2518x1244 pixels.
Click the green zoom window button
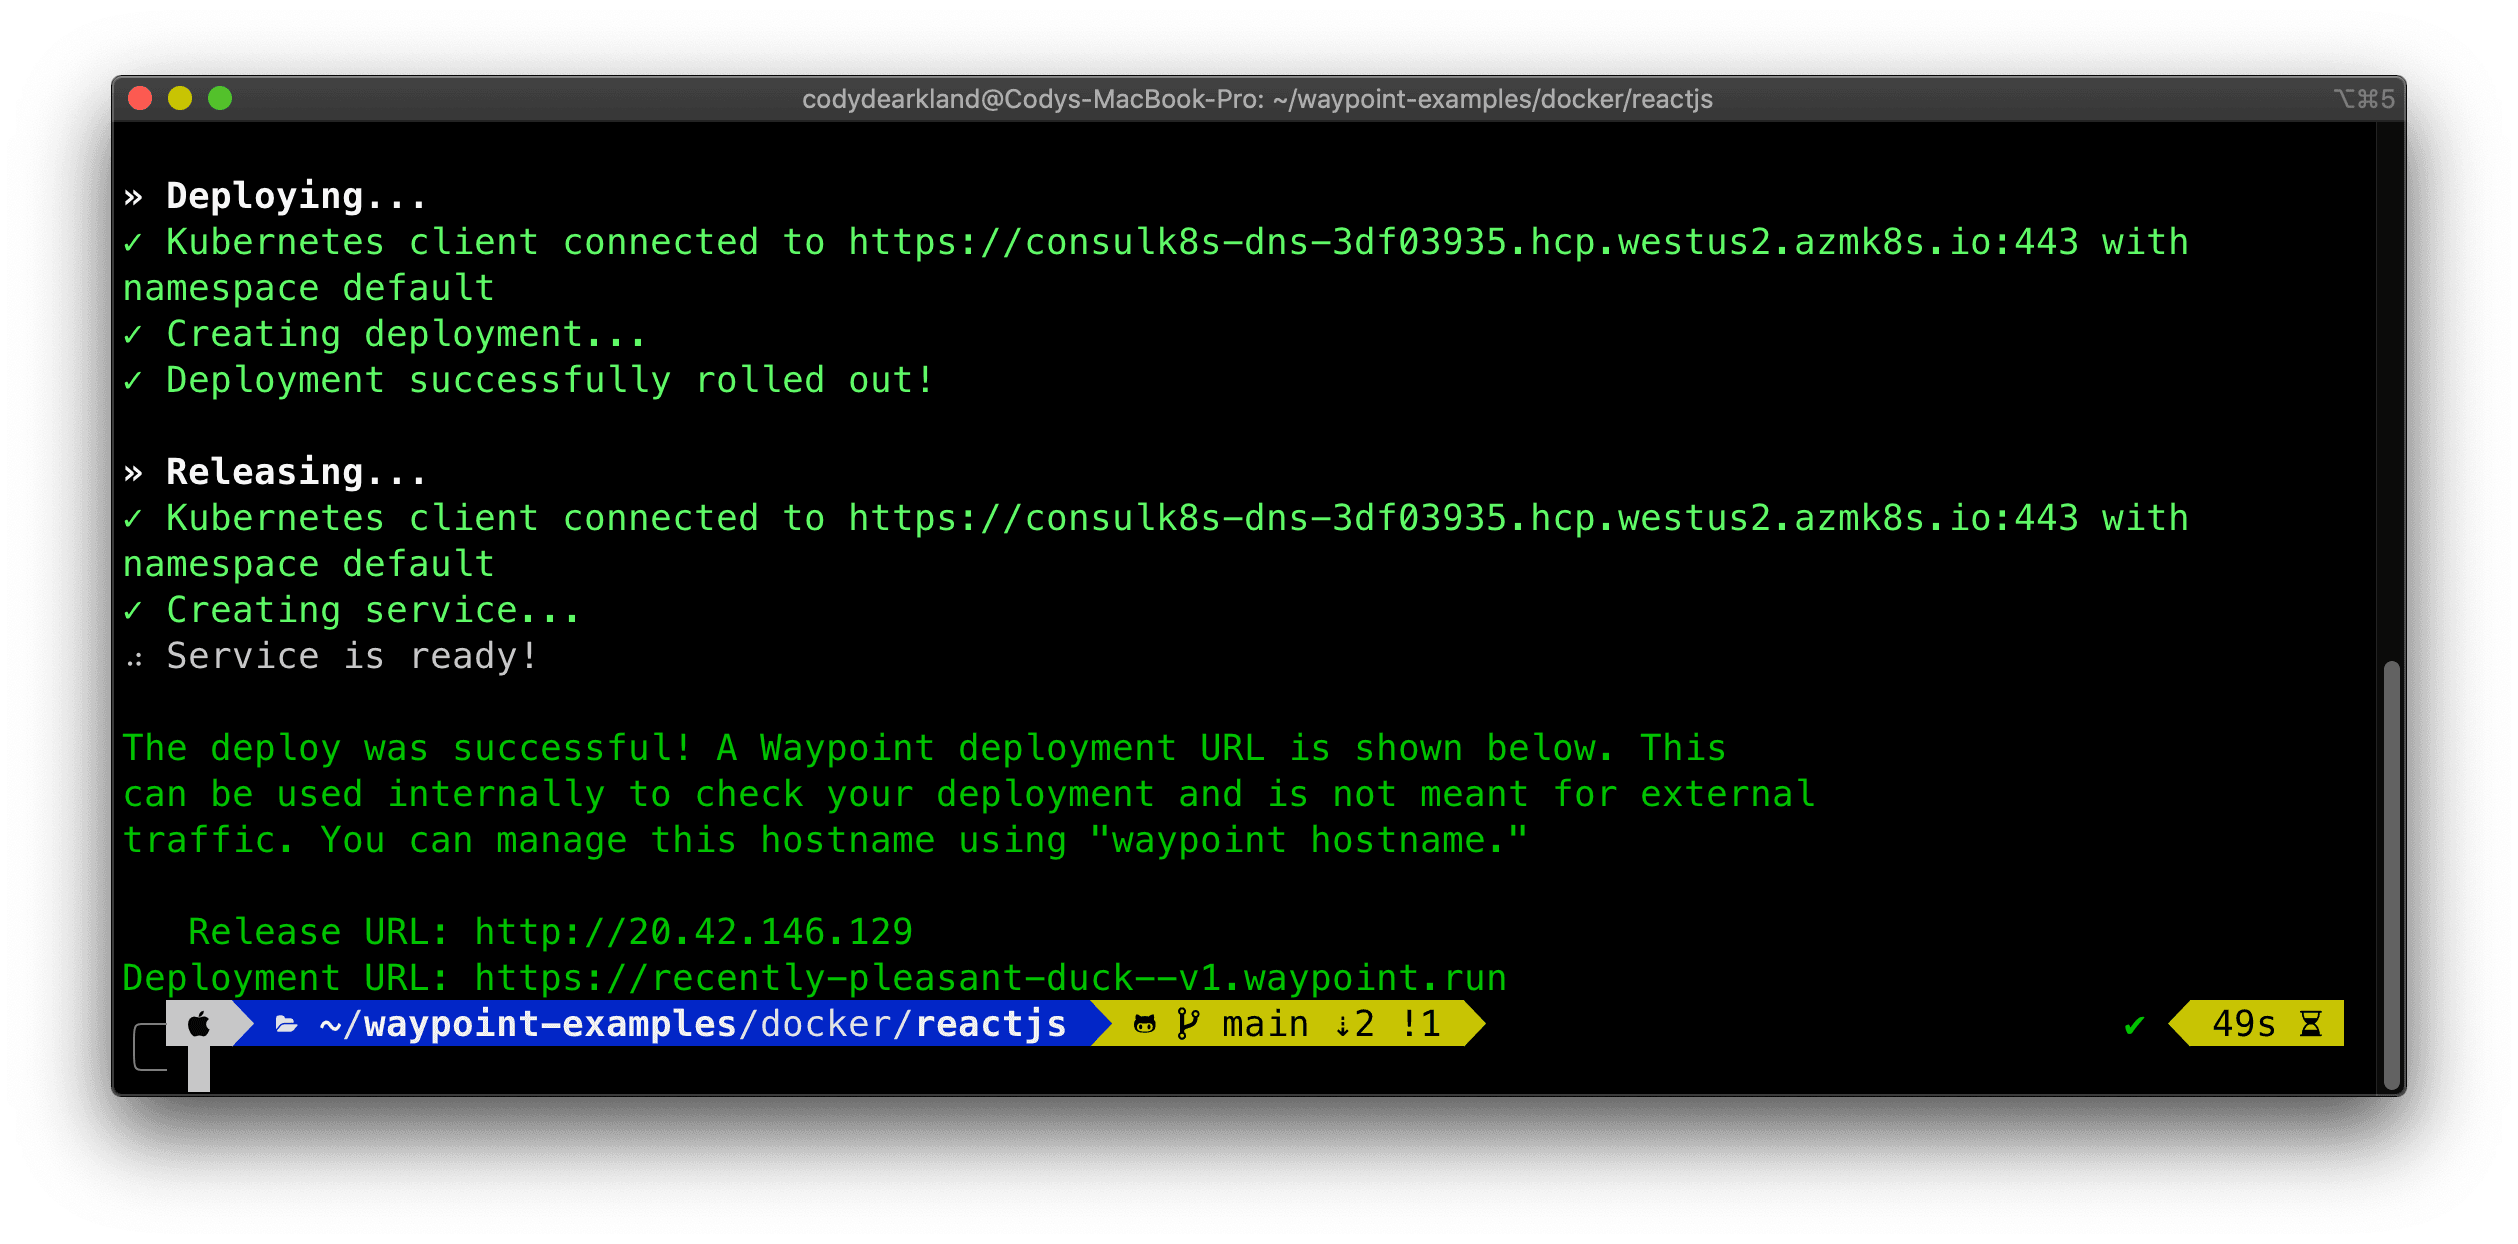[220, 98]
